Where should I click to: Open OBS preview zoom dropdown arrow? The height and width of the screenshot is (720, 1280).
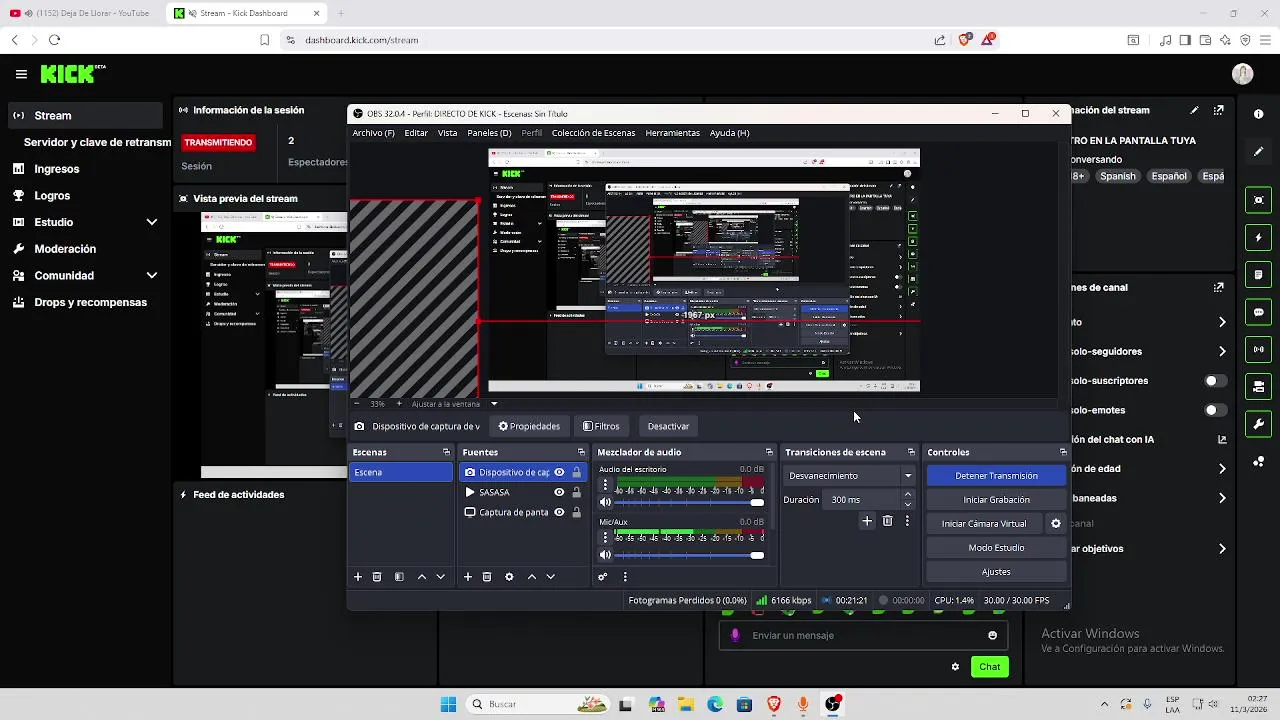494,404
